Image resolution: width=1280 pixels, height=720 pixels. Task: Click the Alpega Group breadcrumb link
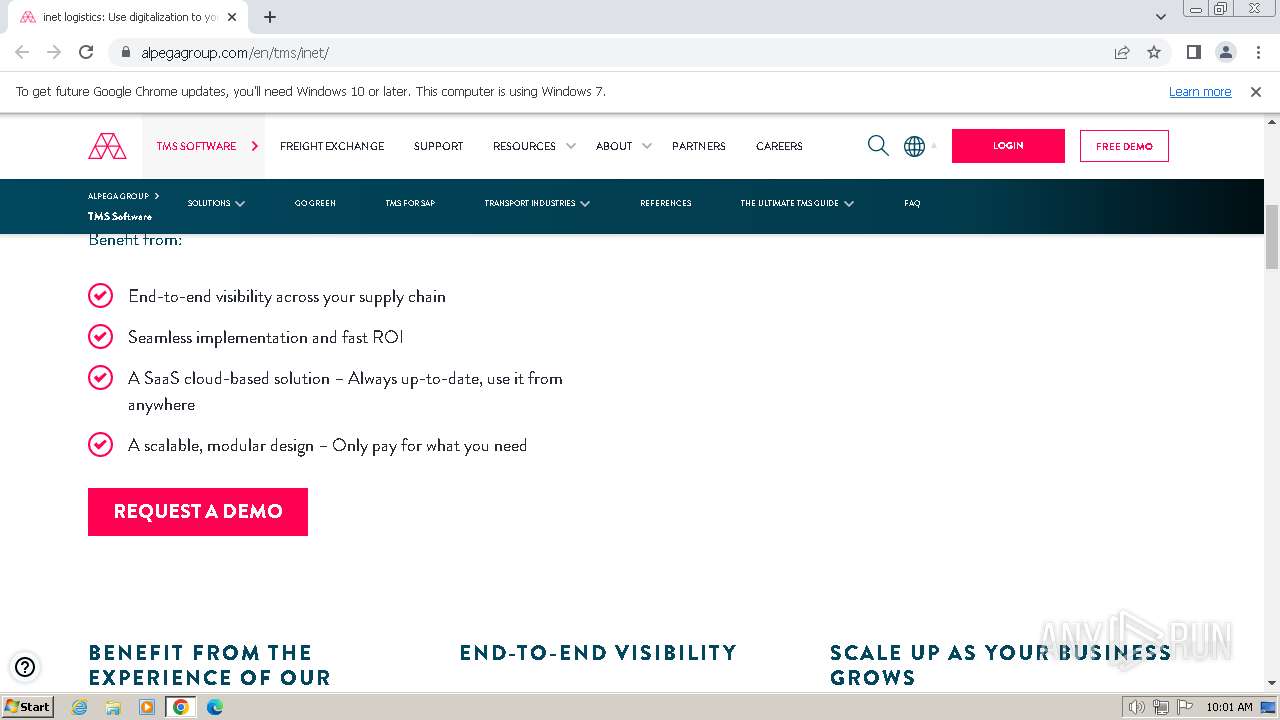point(118,196)
